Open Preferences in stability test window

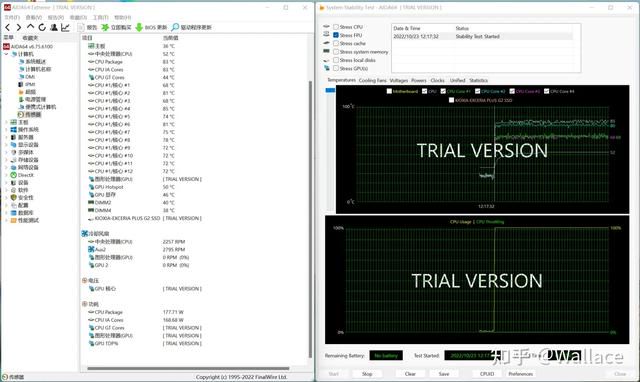(x=520, y=374)
